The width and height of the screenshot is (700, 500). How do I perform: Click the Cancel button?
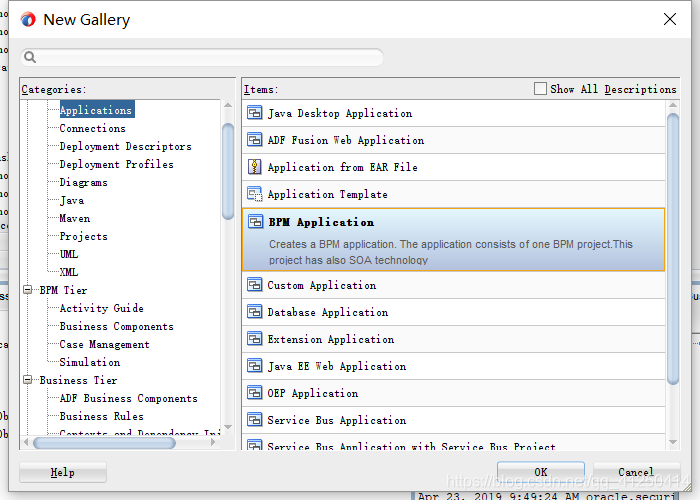(x=636, y=472)
